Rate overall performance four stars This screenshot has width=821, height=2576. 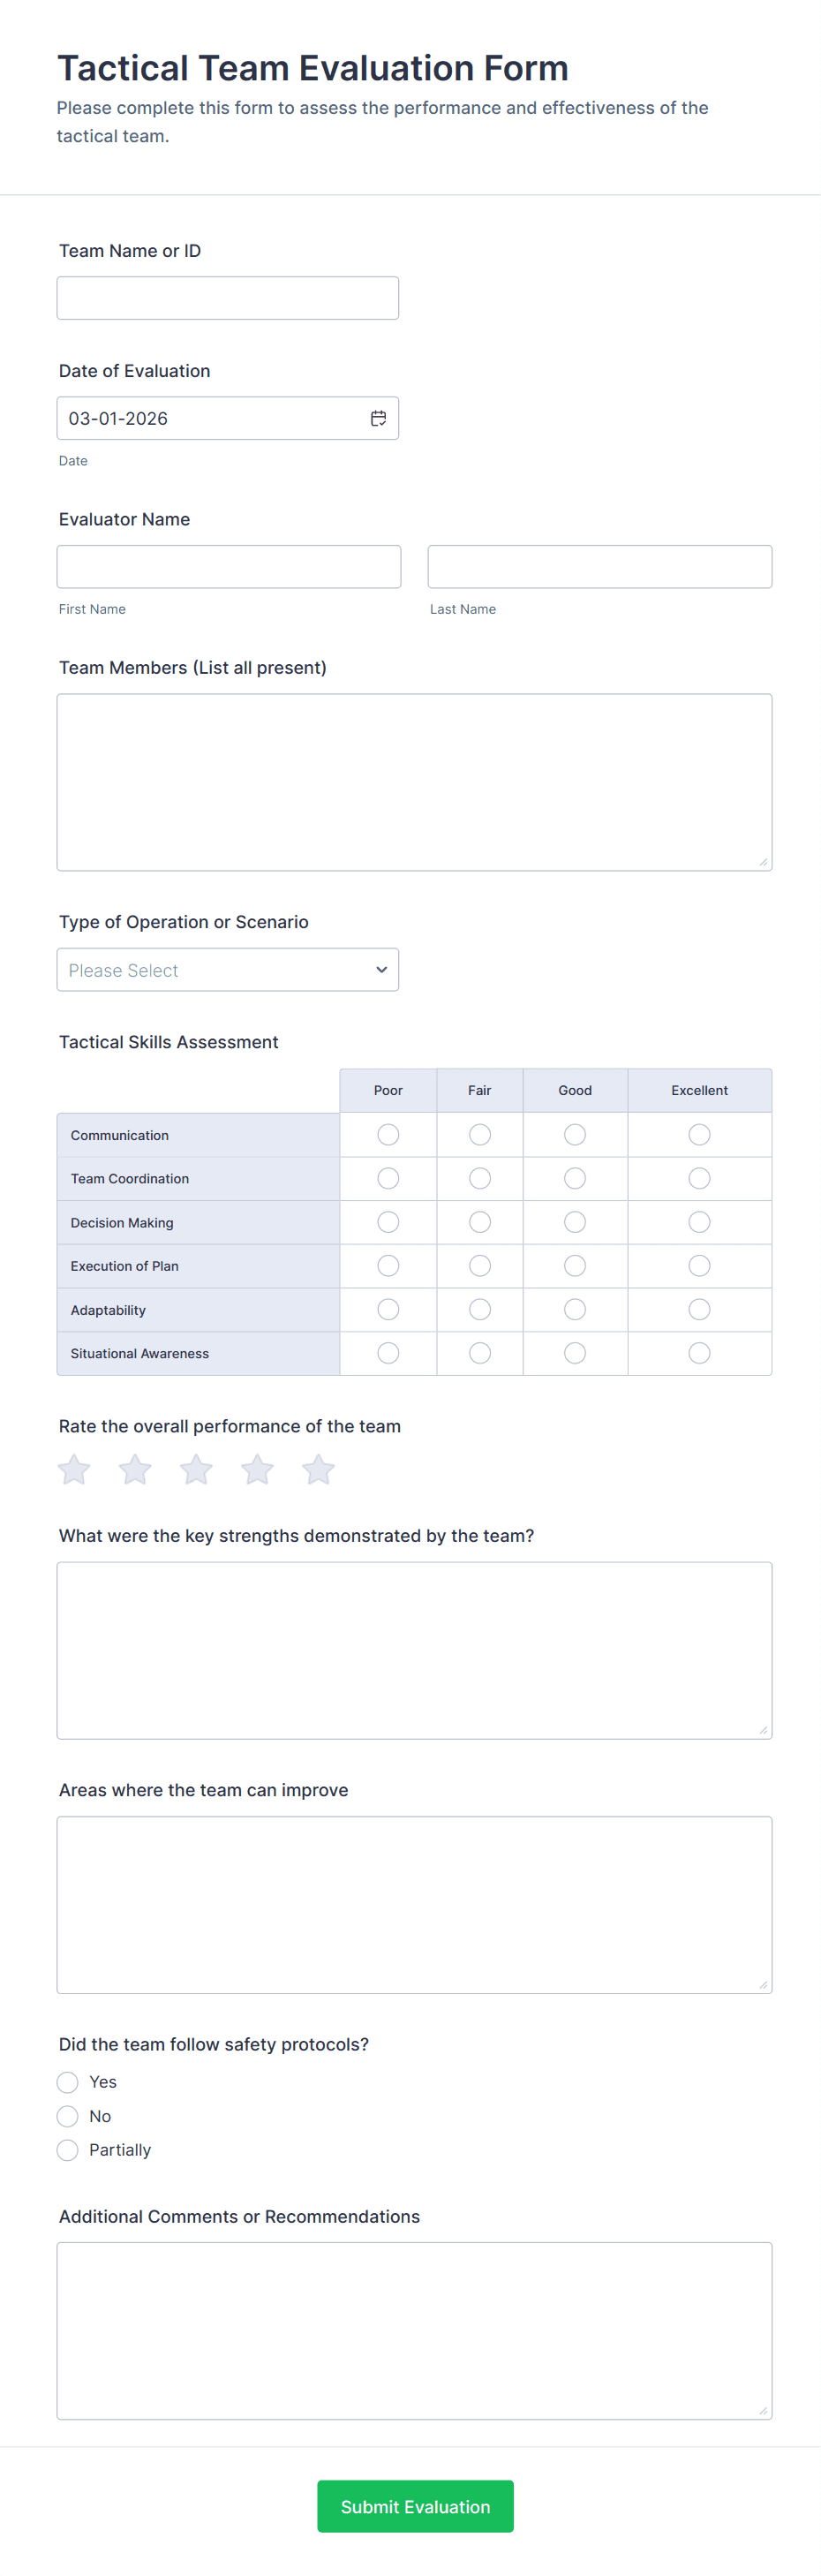click(257, 1469)
